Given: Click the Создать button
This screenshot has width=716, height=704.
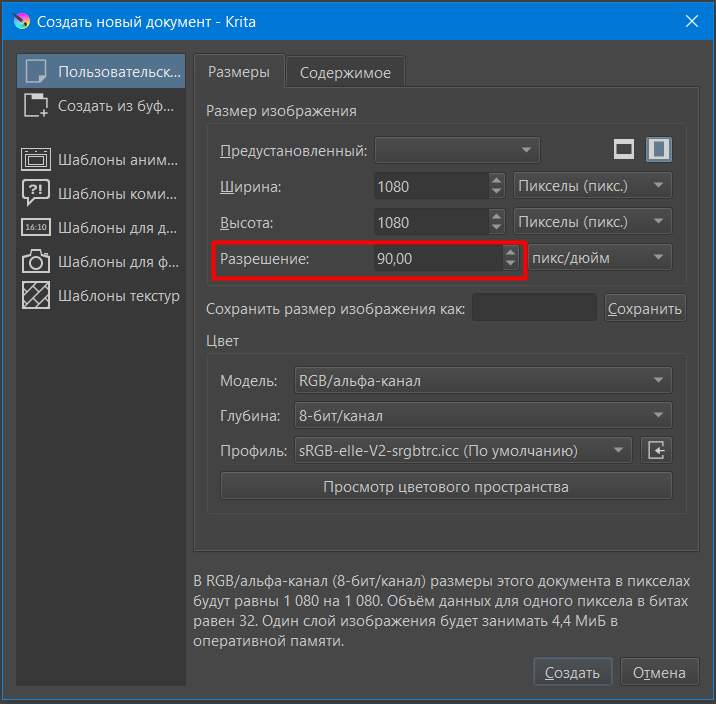Looking at the screenshot, I should pyautogui.click(x=572, y=673).
